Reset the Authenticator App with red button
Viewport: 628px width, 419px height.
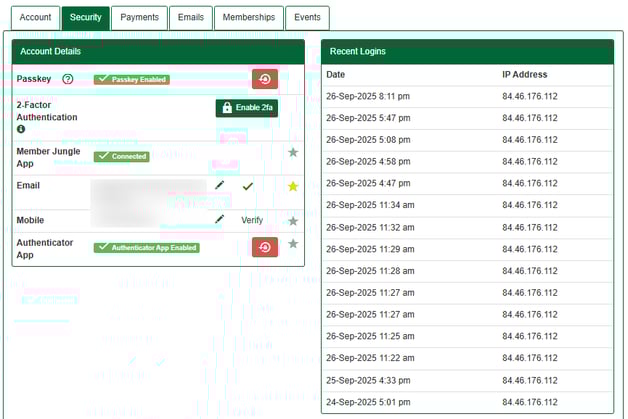265,247
